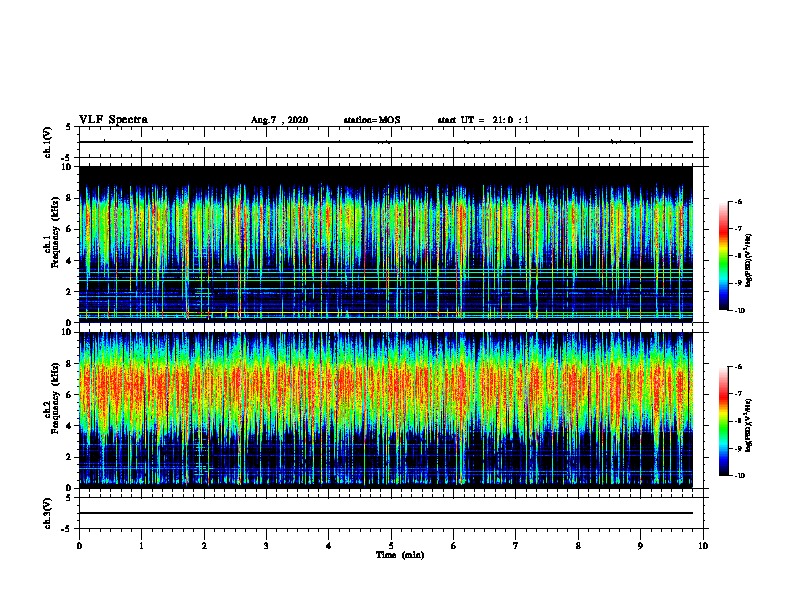The height and width of the screenshot is (612, 792).
Task: Click the ch.1 voltage waveform trace
Action: [x=386, y=142]
